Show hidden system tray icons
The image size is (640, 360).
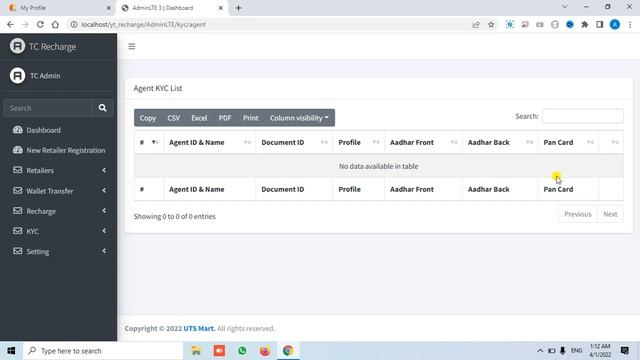coord(540,351)
